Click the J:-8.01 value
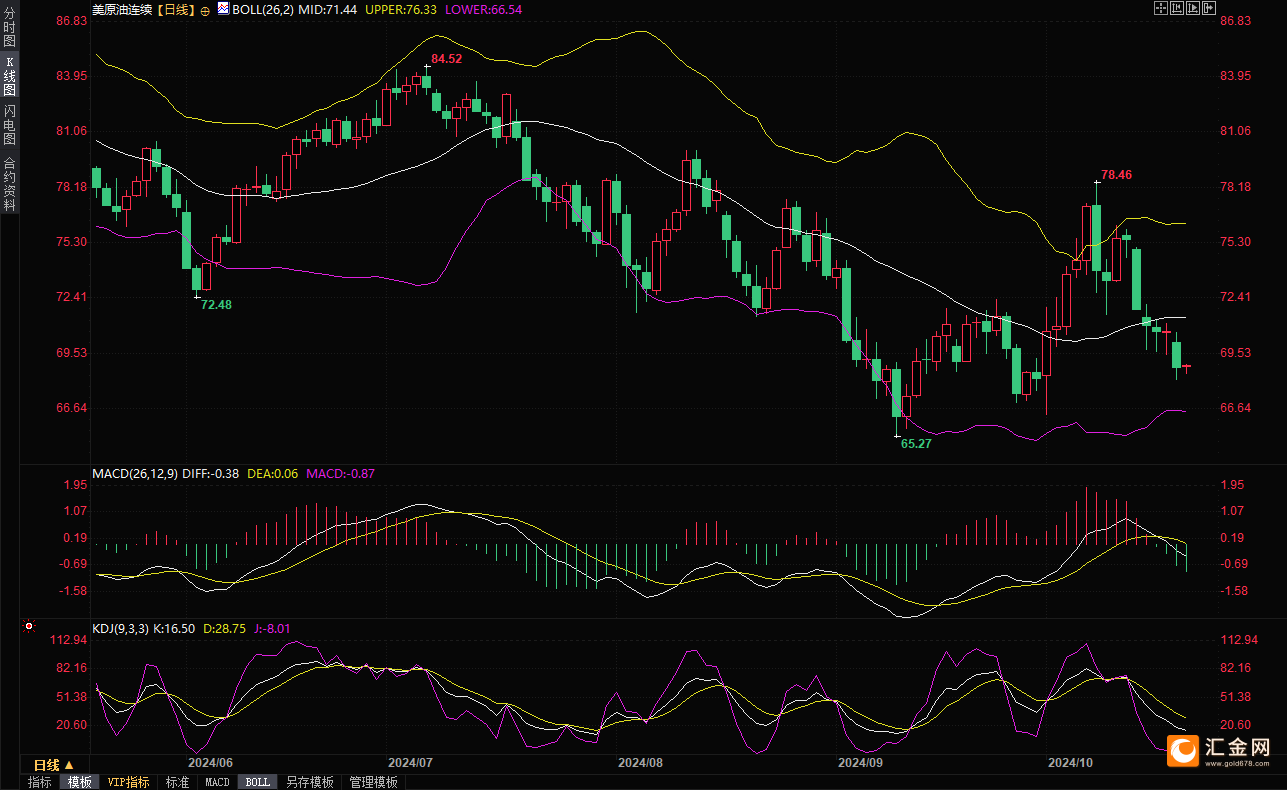Viewport: 1287px width, 790px height. (271, 629)
